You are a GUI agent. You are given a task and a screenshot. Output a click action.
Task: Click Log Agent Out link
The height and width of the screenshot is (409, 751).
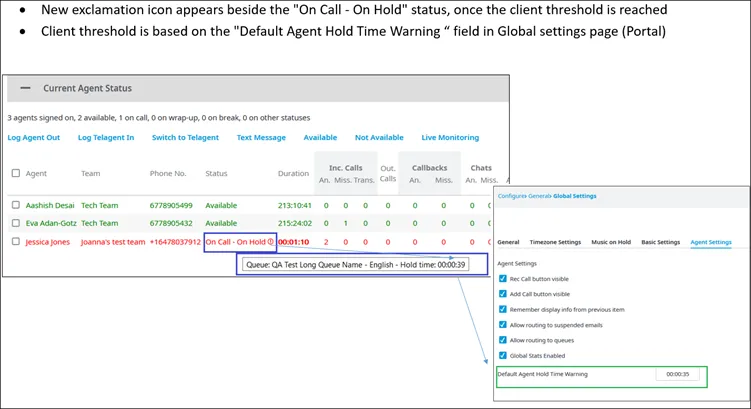(x=34, y=137)
